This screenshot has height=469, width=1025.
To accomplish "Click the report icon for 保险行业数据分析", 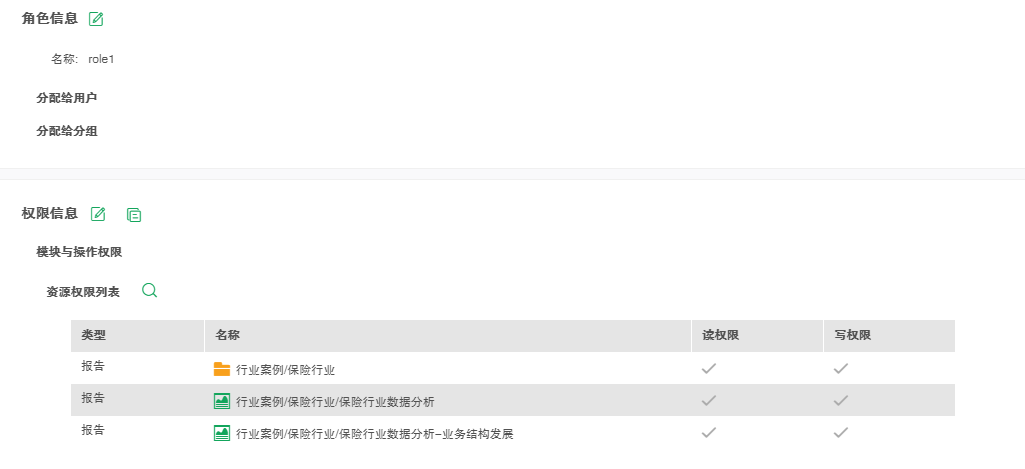I will (x=222, y=401).
